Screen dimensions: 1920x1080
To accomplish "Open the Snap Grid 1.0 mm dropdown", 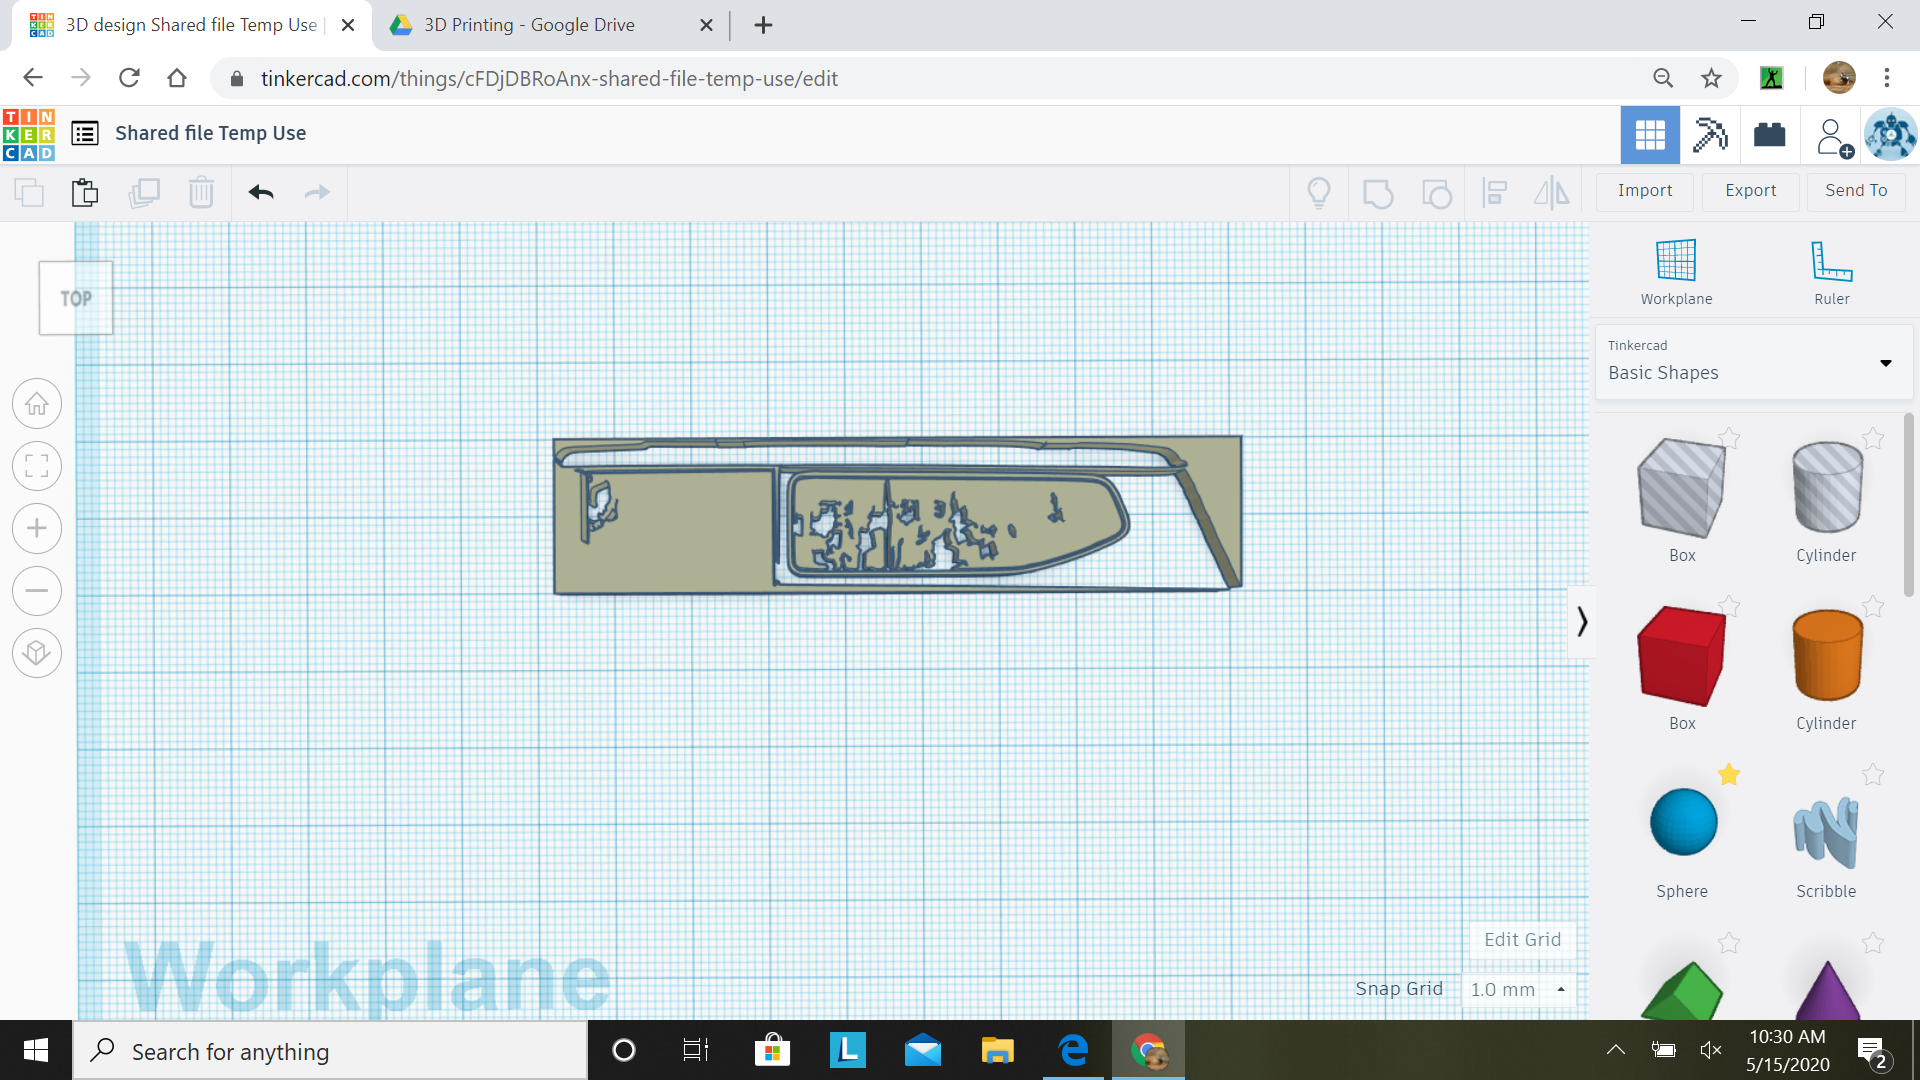I will click(x=1517, y=989).
